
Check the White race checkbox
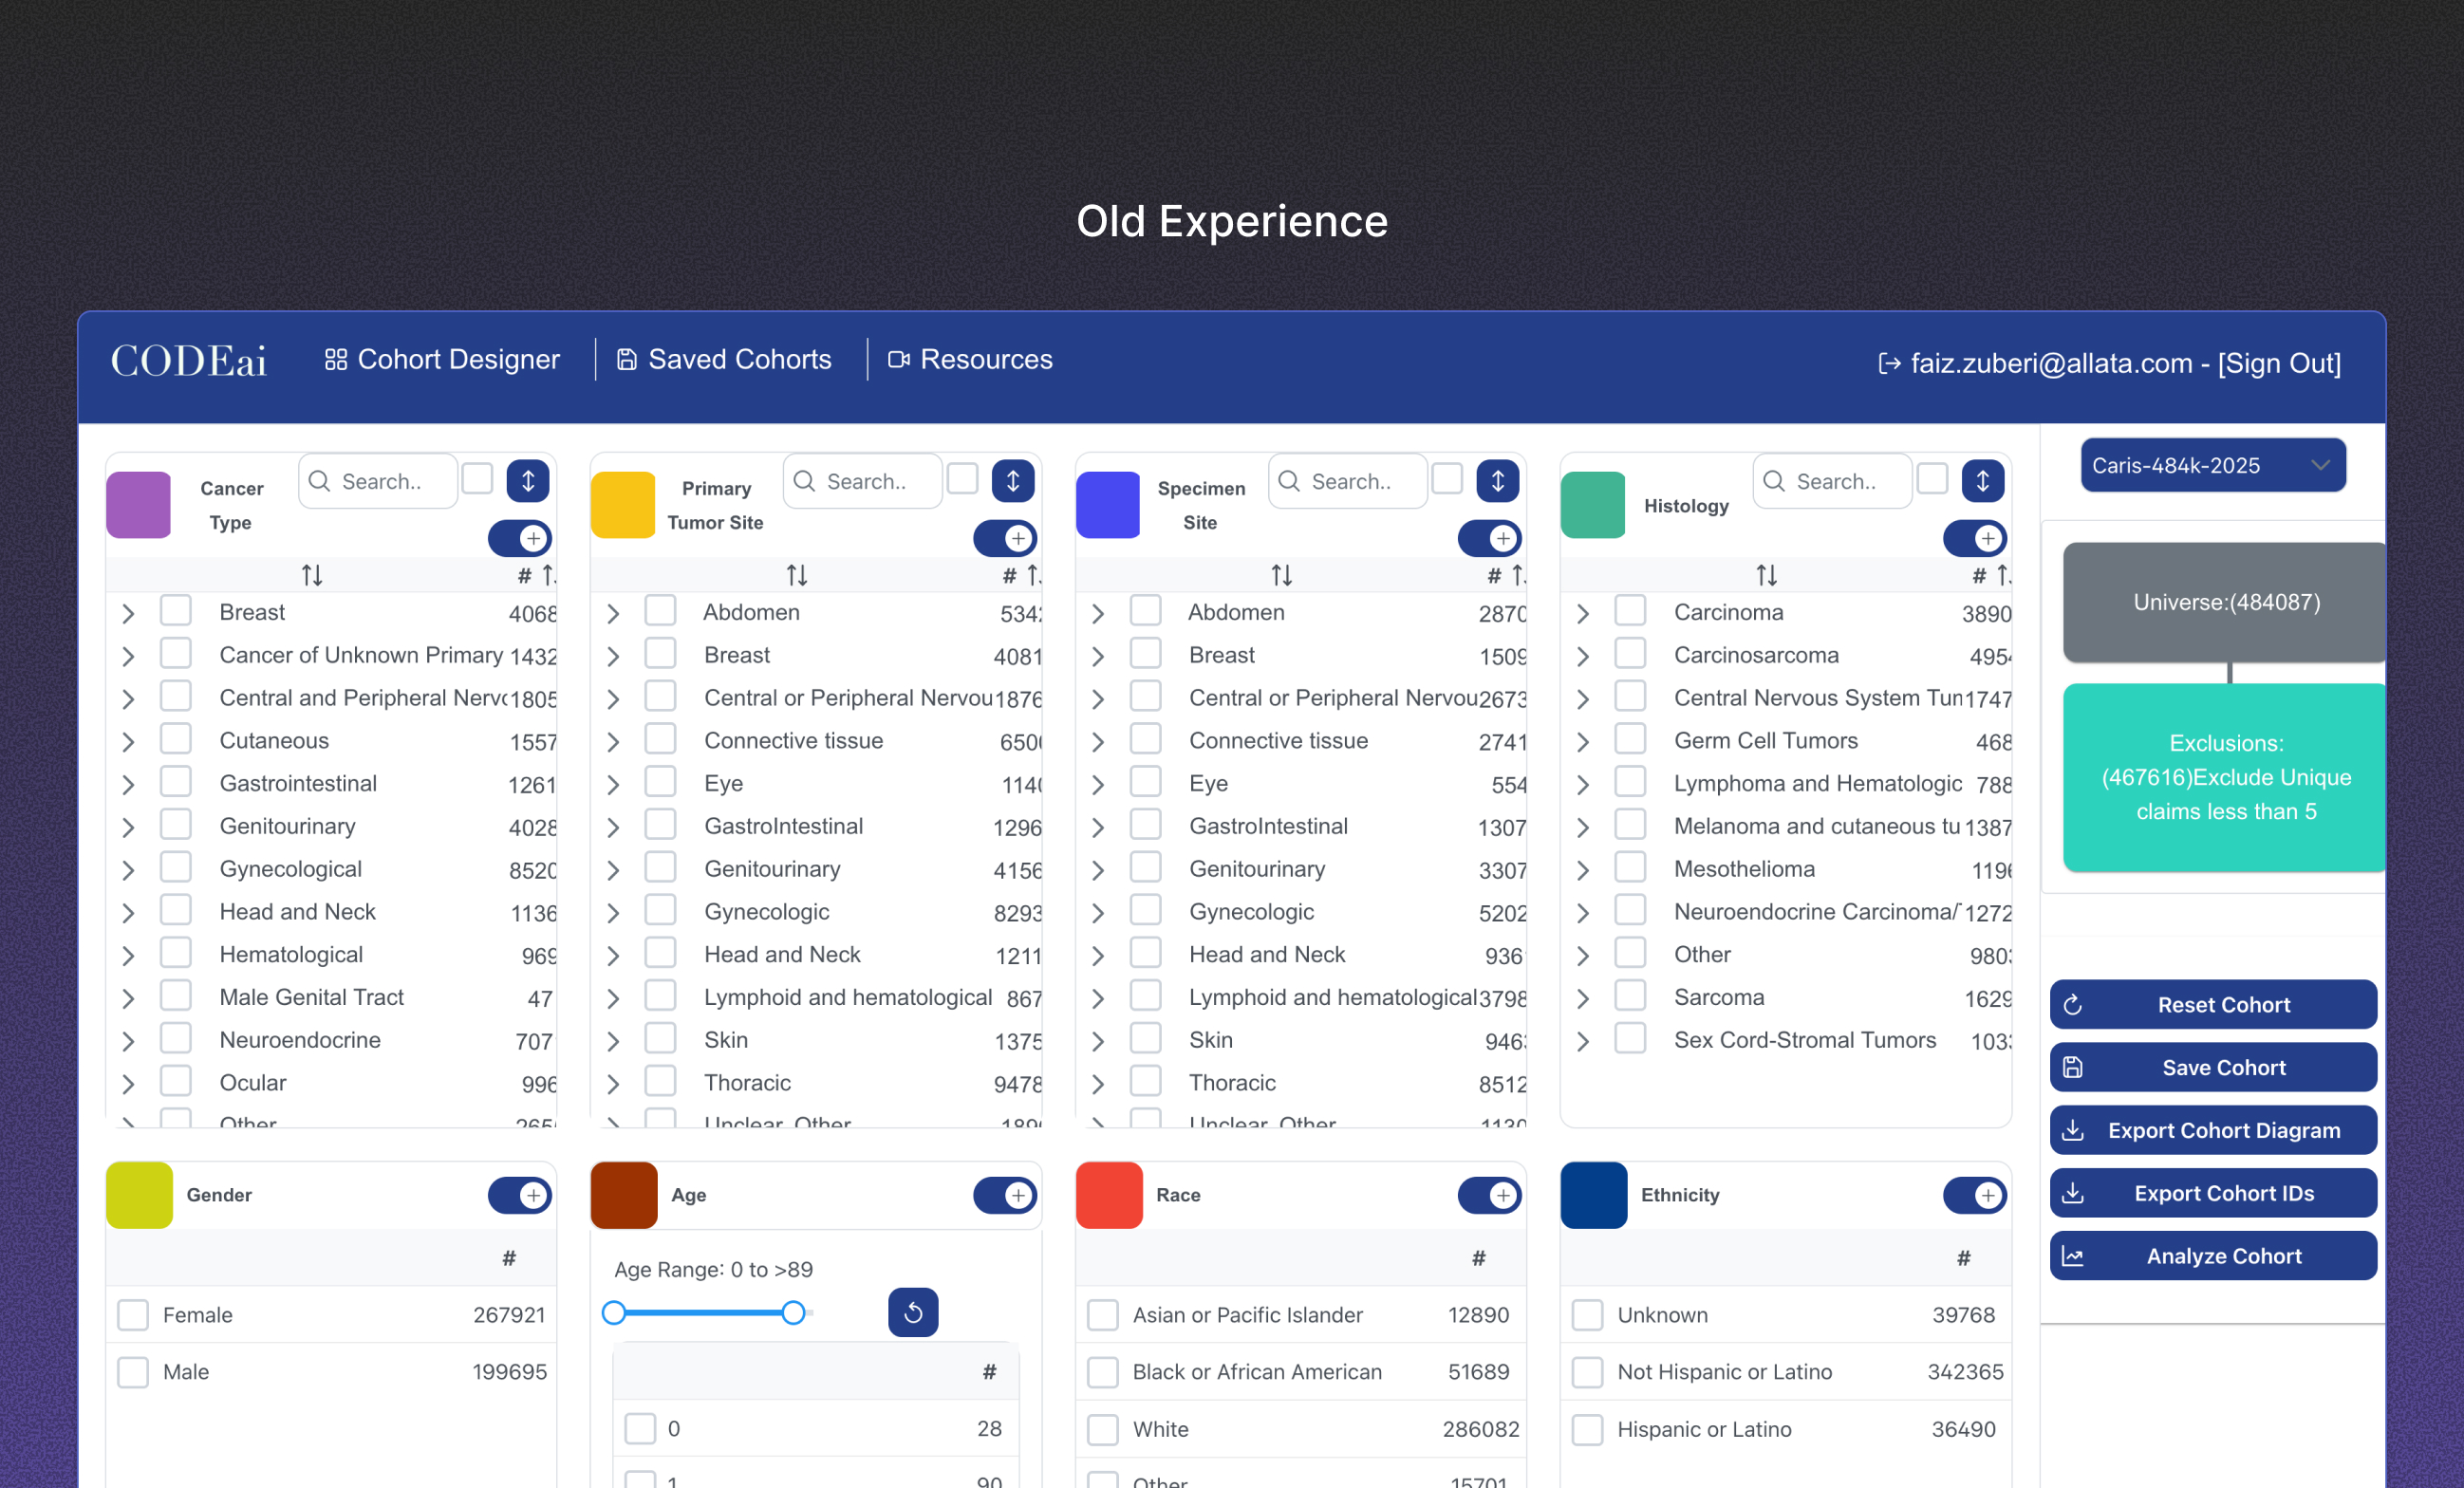pos(1103,1429)
